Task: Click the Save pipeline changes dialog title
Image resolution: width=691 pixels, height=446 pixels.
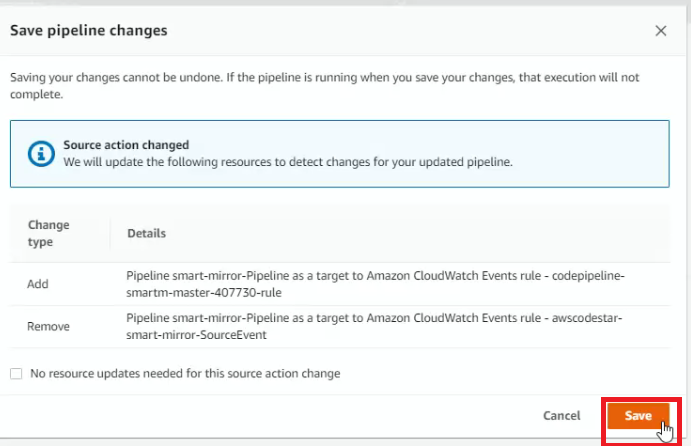Action: click(89, 30)
